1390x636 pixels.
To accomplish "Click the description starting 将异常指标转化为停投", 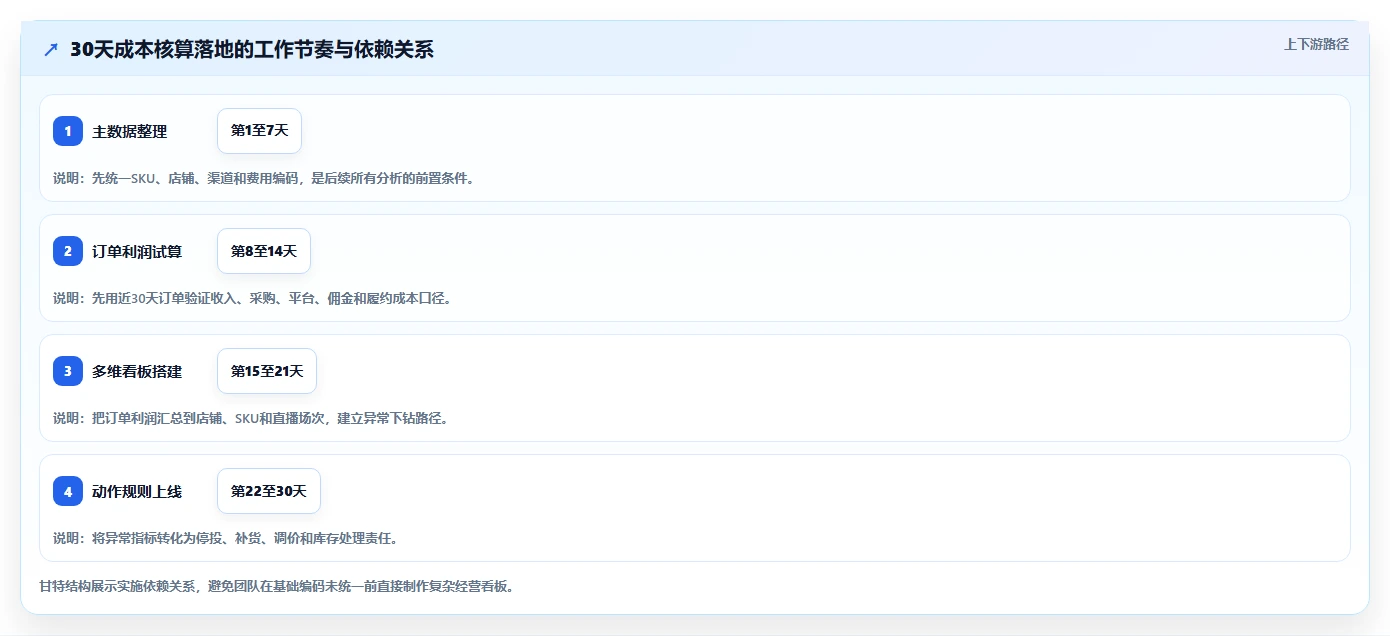I will pyautogui.click(x=226, y=538).
